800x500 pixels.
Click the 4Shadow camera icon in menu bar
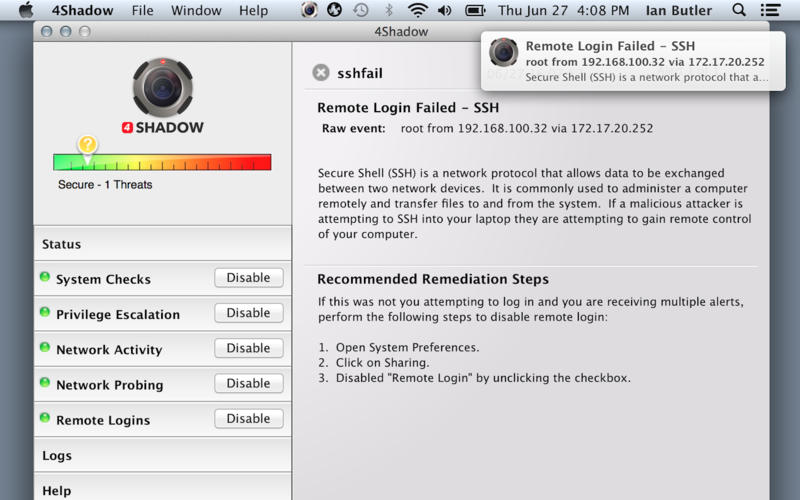coord(310,11)
